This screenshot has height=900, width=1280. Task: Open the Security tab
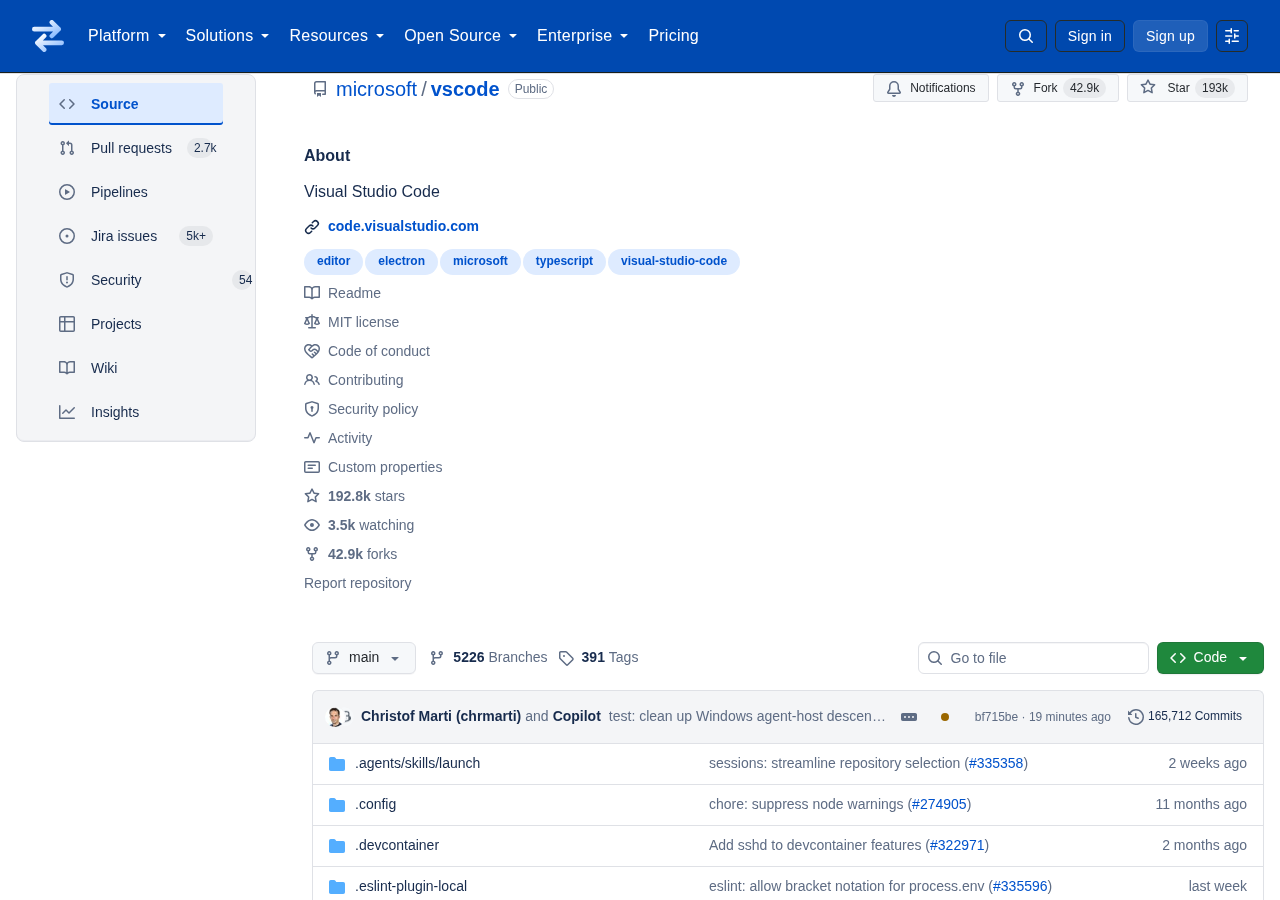(x=136, y=280)
